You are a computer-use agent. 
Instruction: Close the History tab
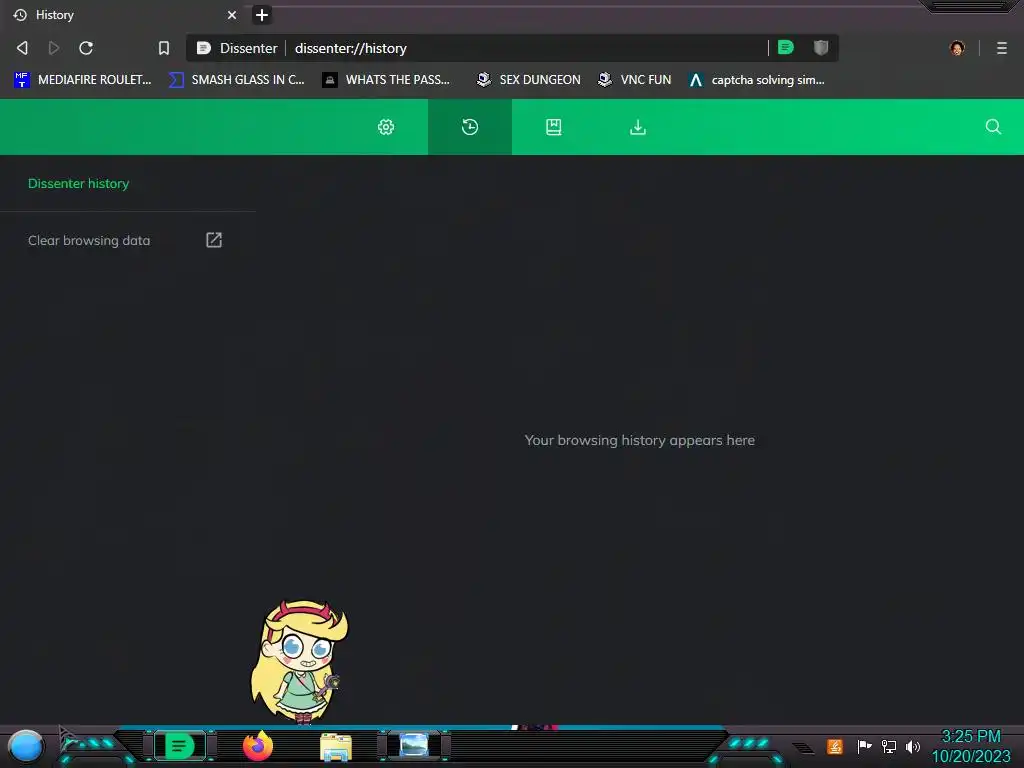[x=232, y=15]
